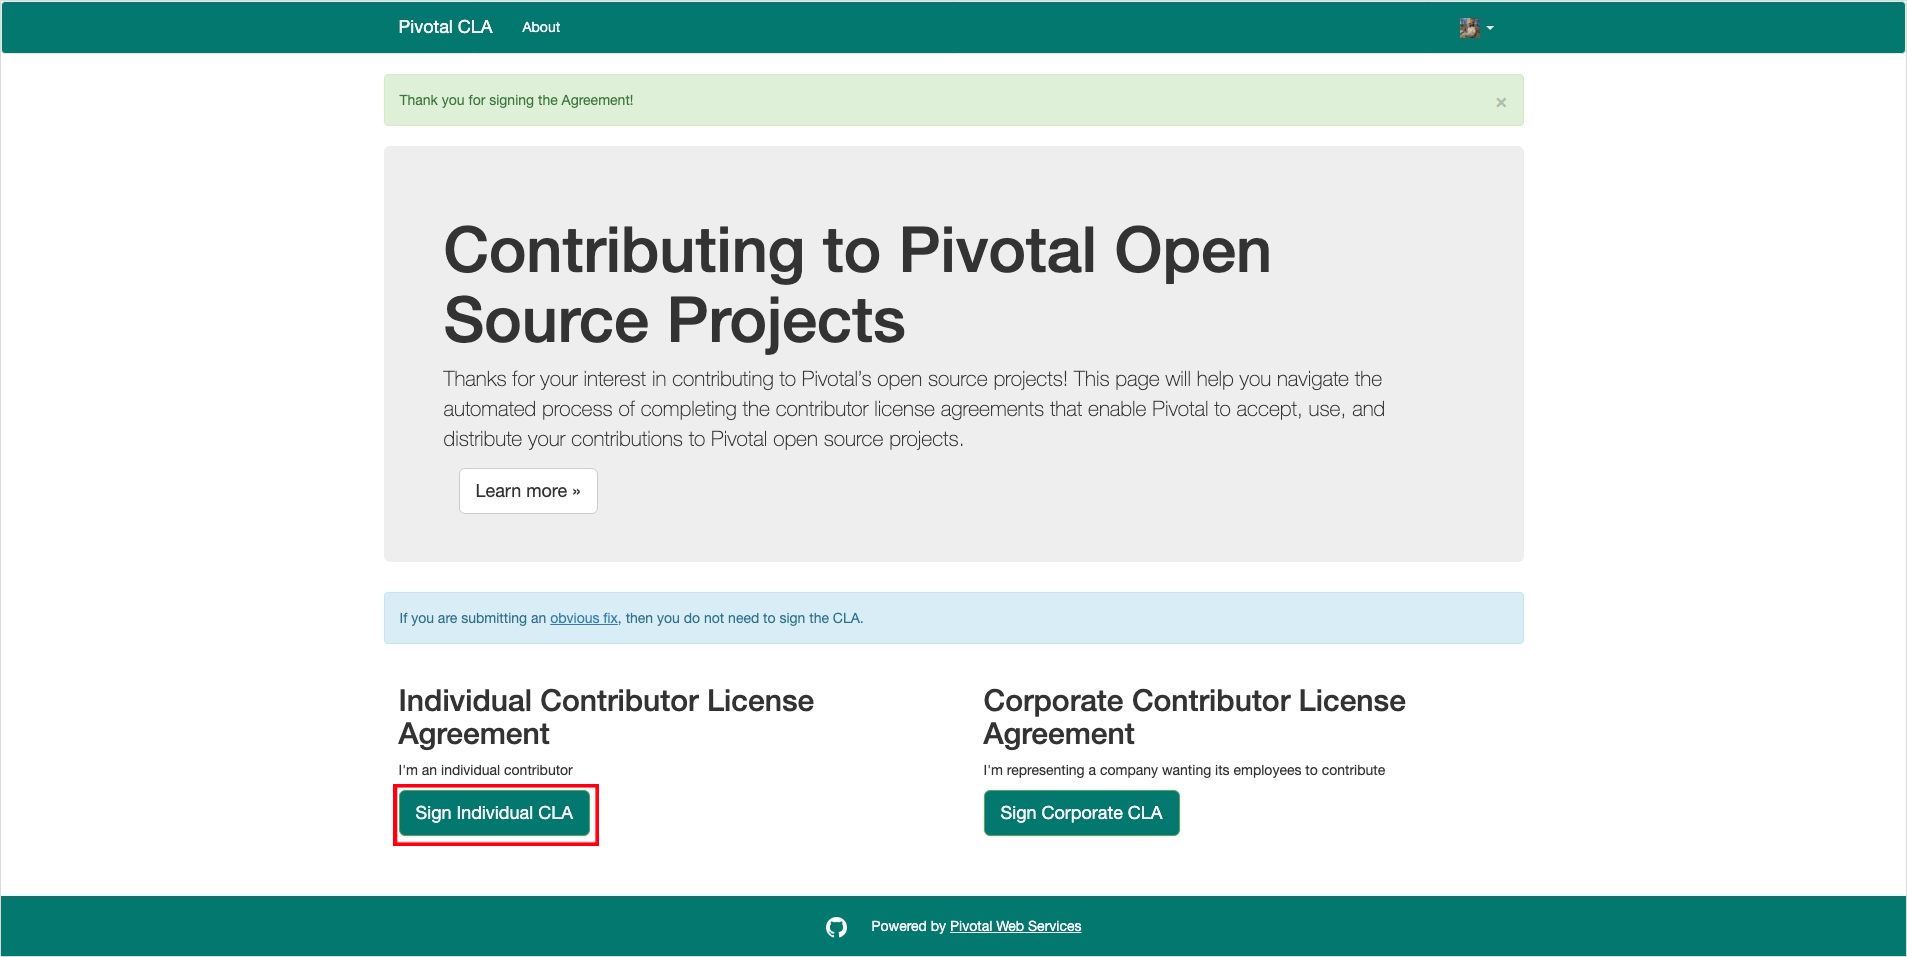Click 'I'm representing a company' description text
This screenshot has width=1907, height=957.
point(1184,770)
